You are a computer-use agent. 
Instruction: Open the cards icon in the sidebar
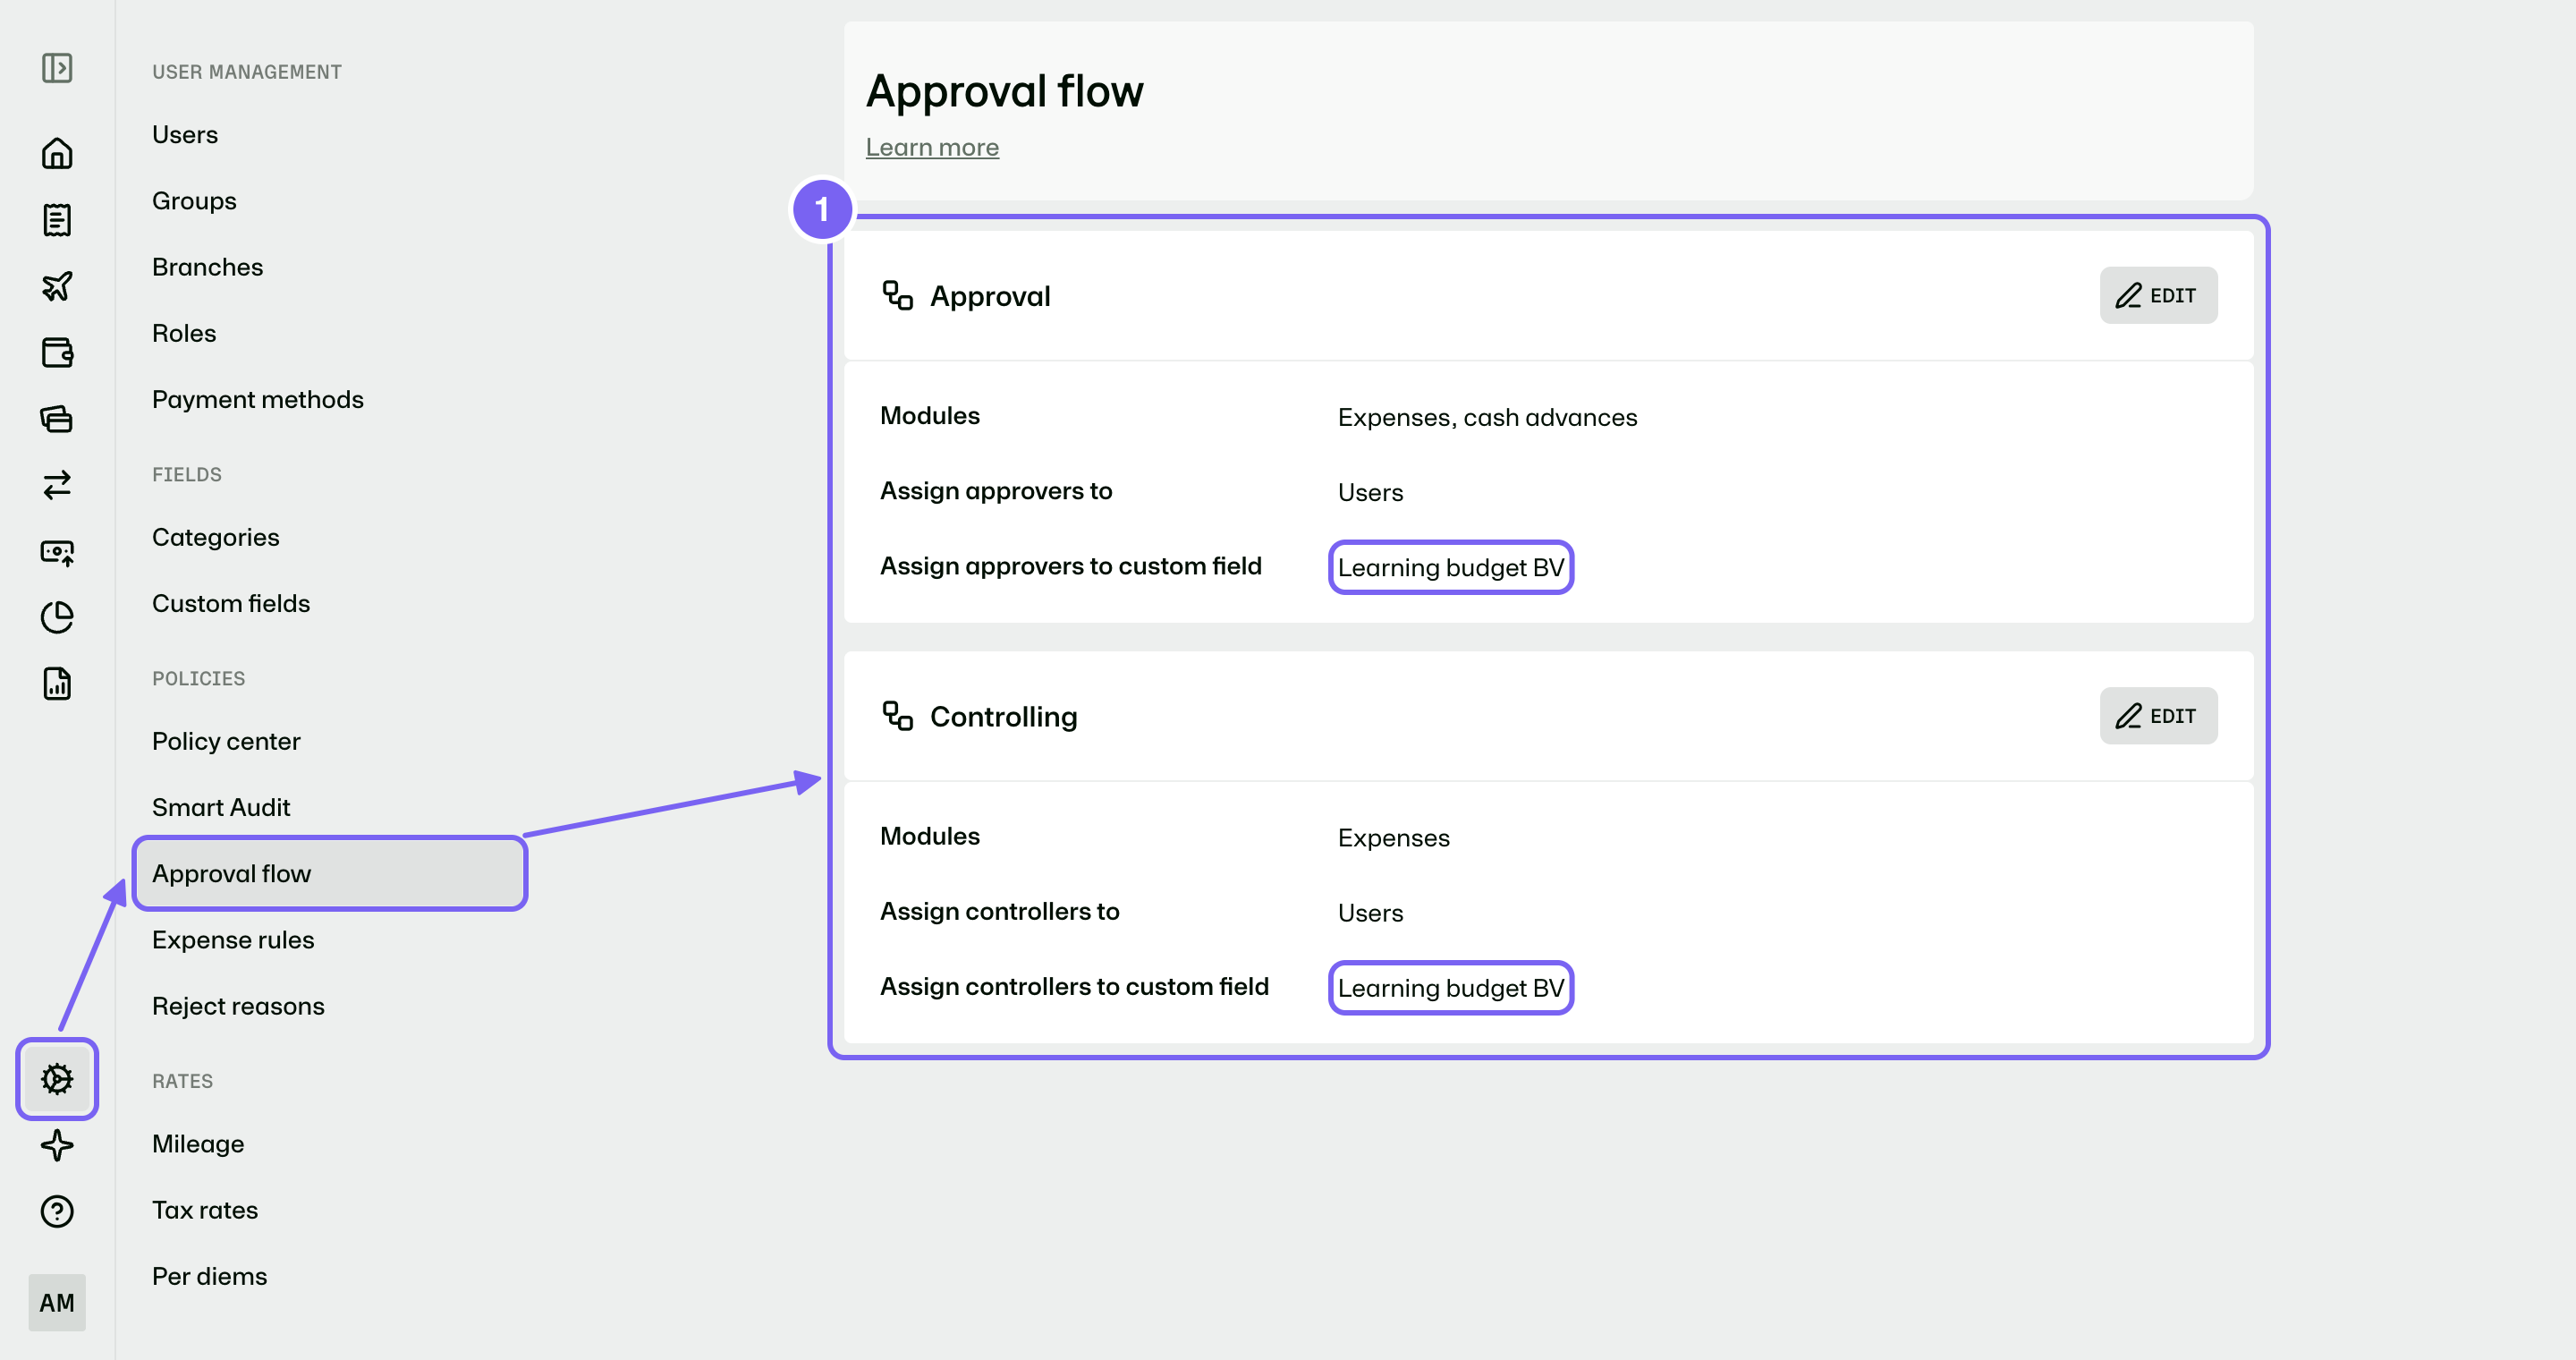click(57, 418)
